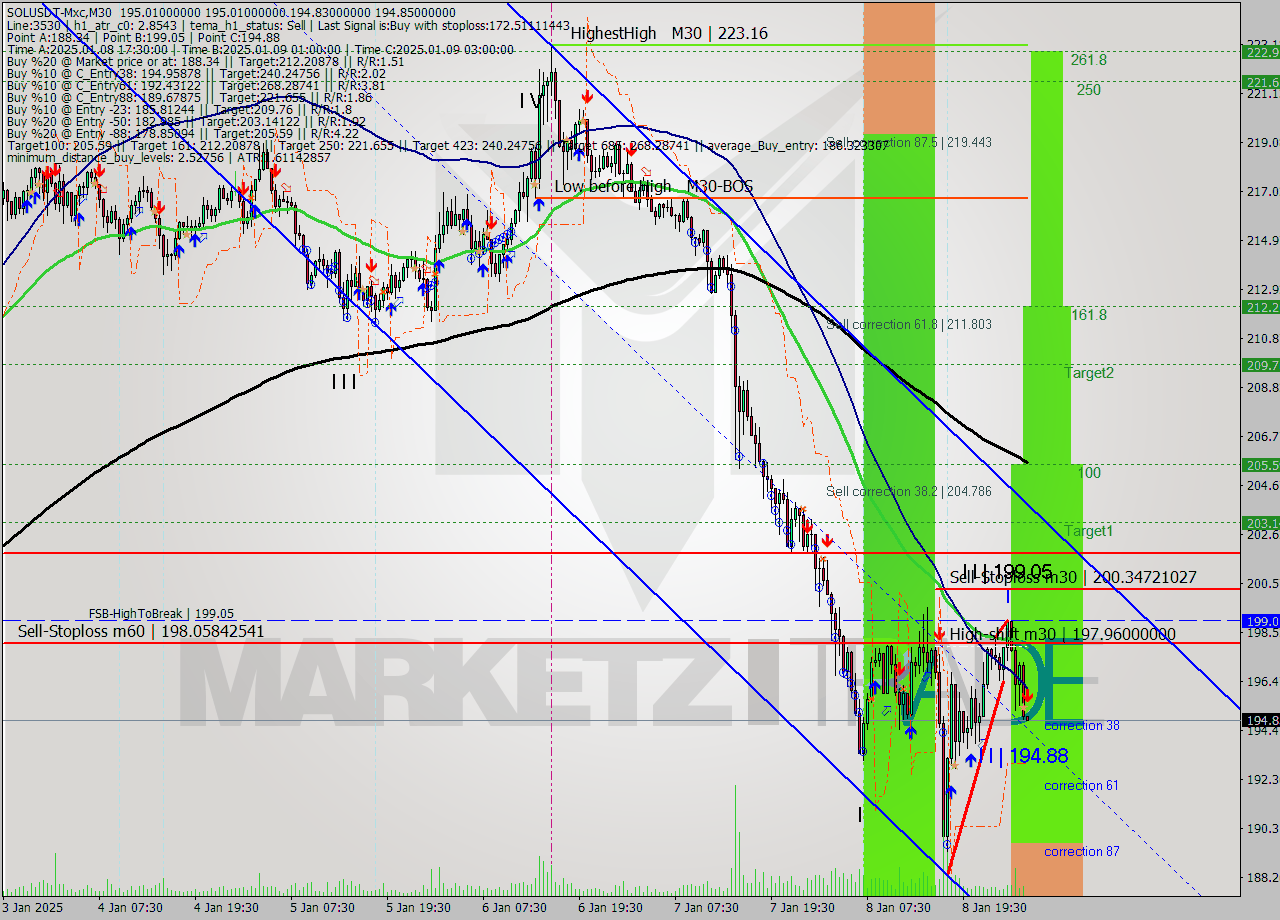Click the 3 Jan 2025 date label

click(x=32, y=908)
